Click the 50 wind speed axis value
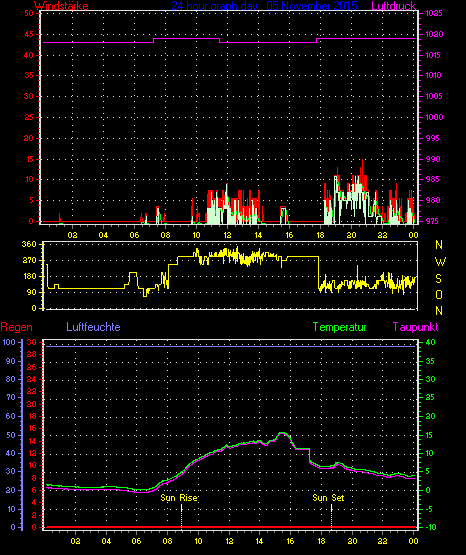 29,13
